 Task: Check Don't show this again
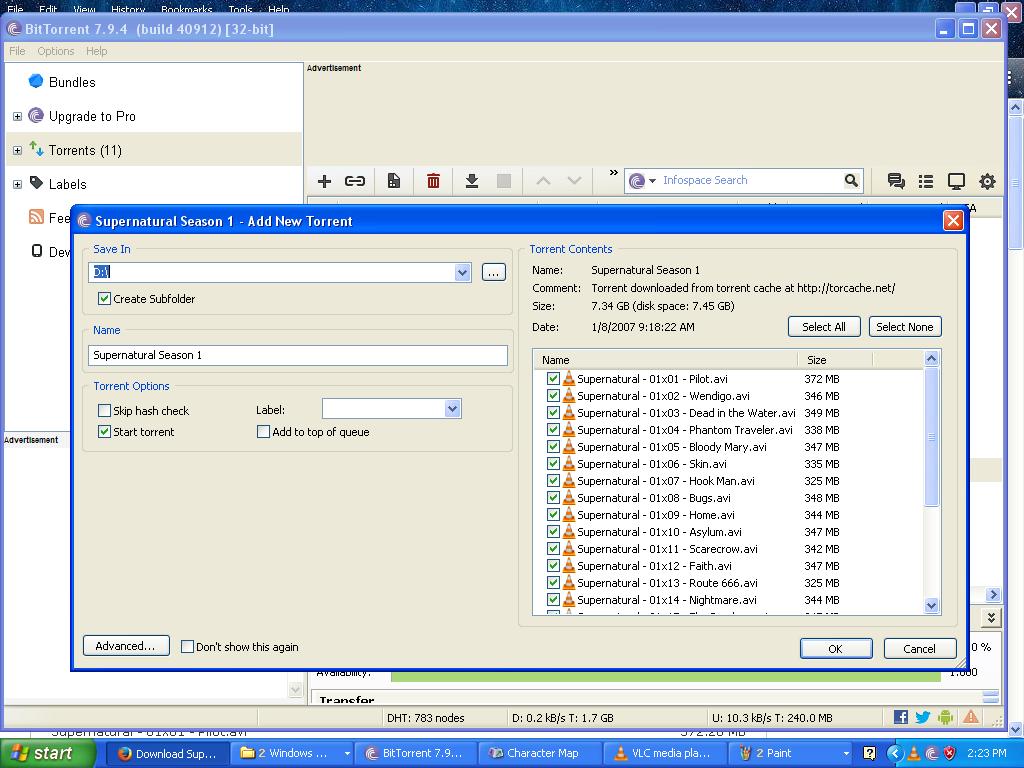click(x=187, y=647)
